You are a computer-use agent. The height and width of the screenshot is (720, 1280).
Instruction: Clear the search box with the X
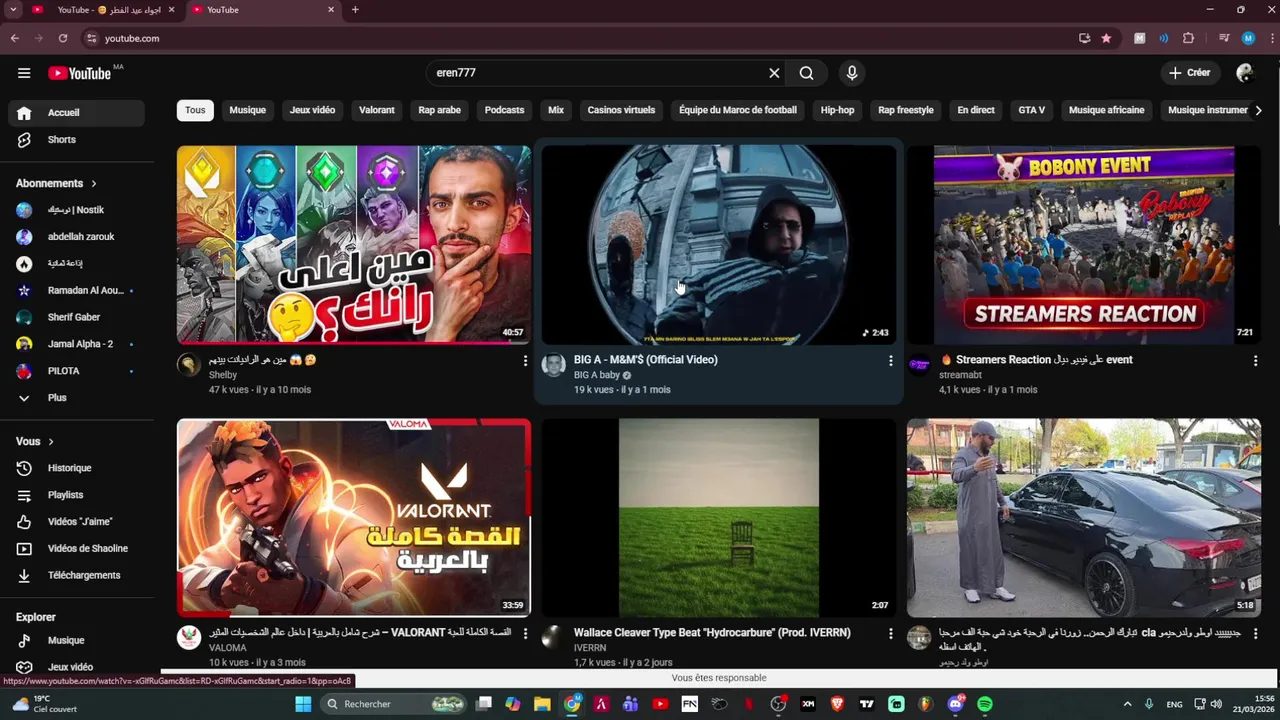[x=774, y=73]
